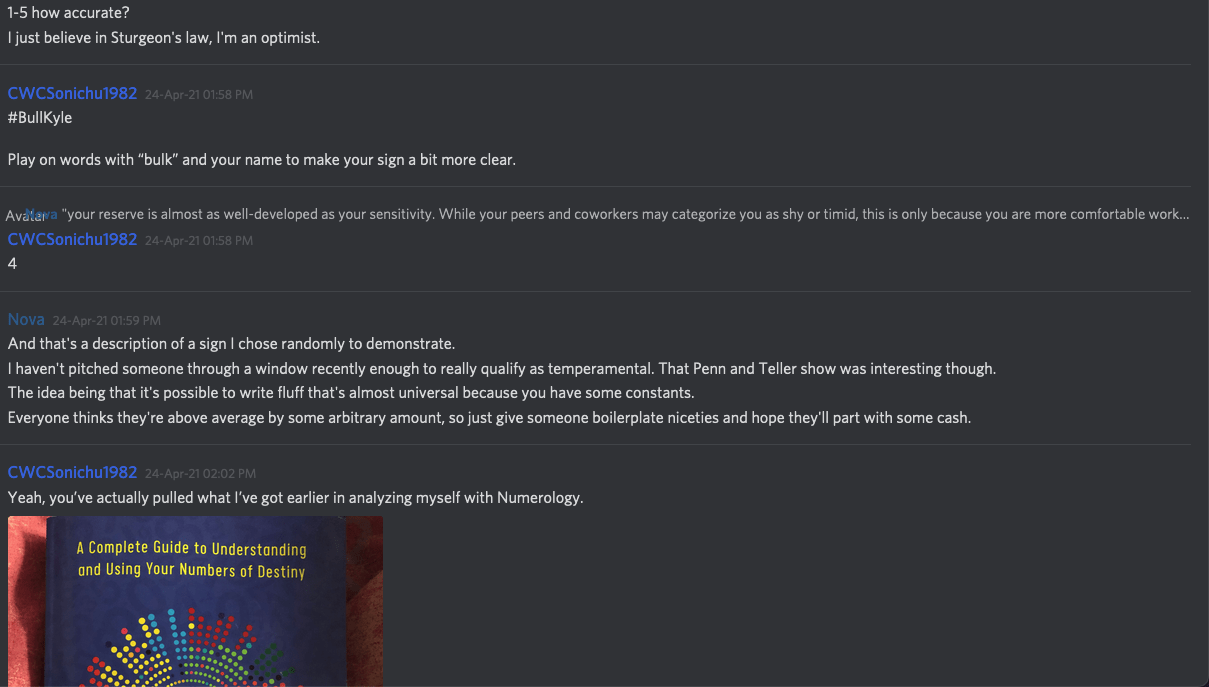Click the message mentioning Numerology
Screen dimensions: 1209x687
click(295, 497)
